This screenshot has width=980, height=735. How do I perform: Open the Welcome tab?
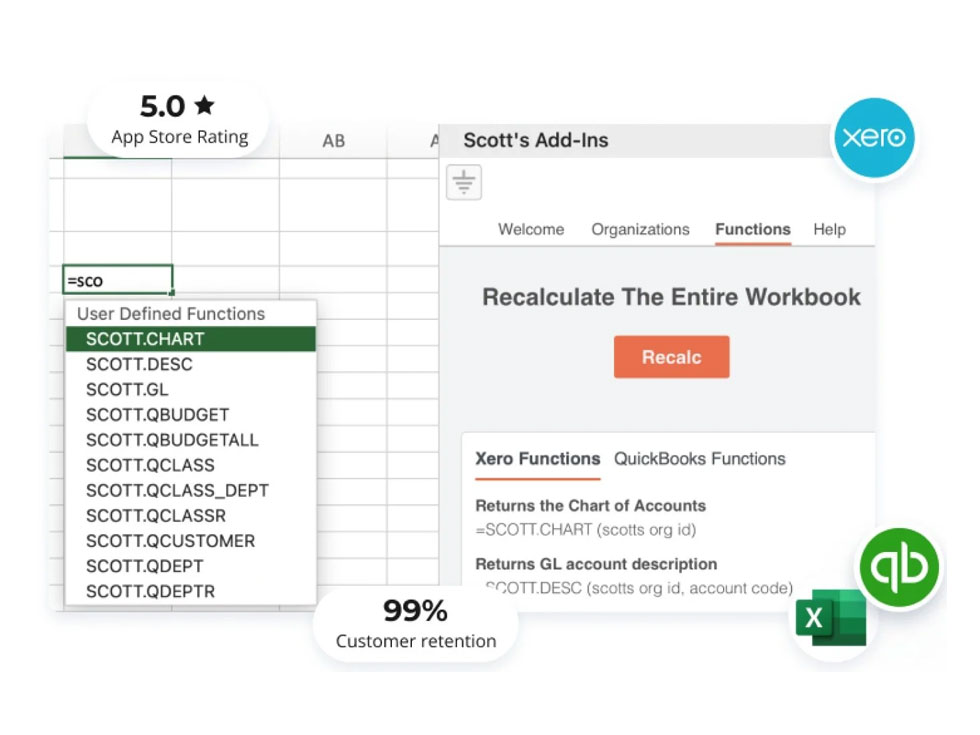tap(531, 229)
